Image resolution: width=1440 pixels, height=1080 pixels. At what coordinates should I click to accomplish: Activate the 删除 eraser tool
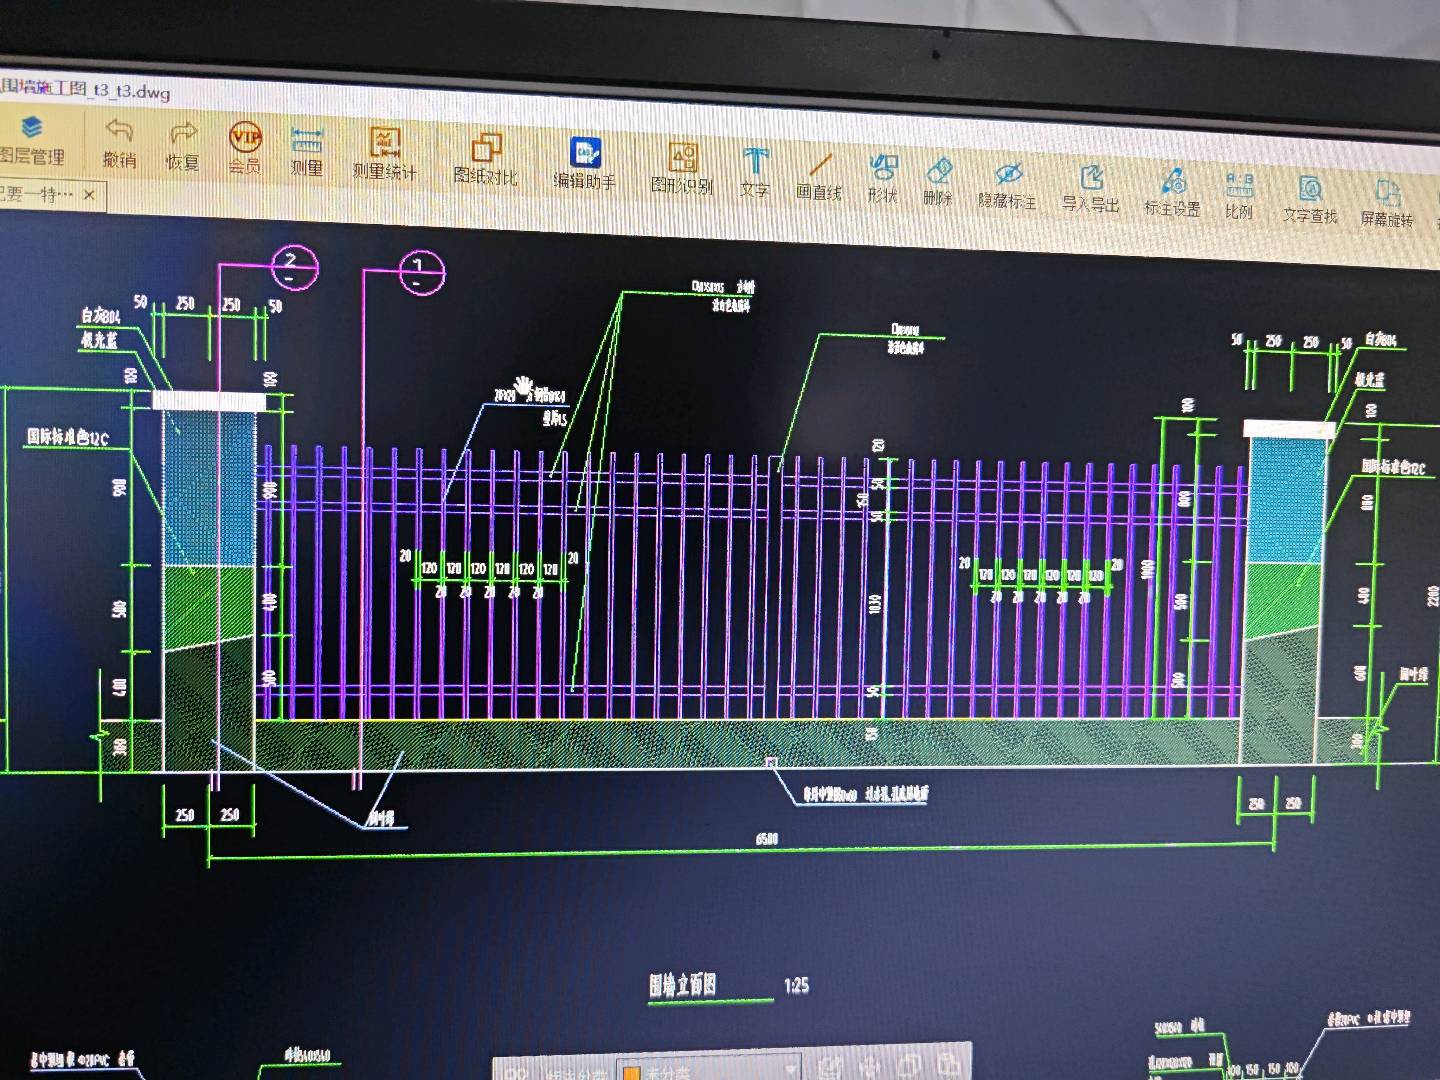point(938,182)
